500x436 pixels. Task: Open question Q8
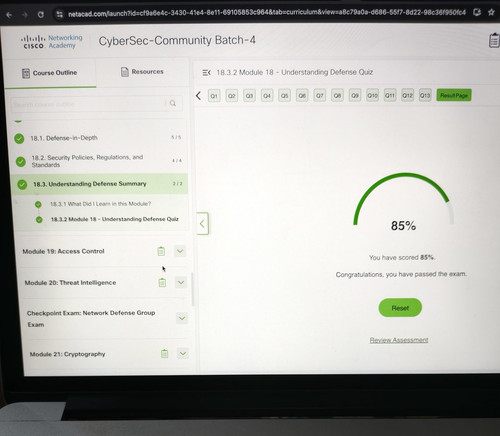point(337,96)
